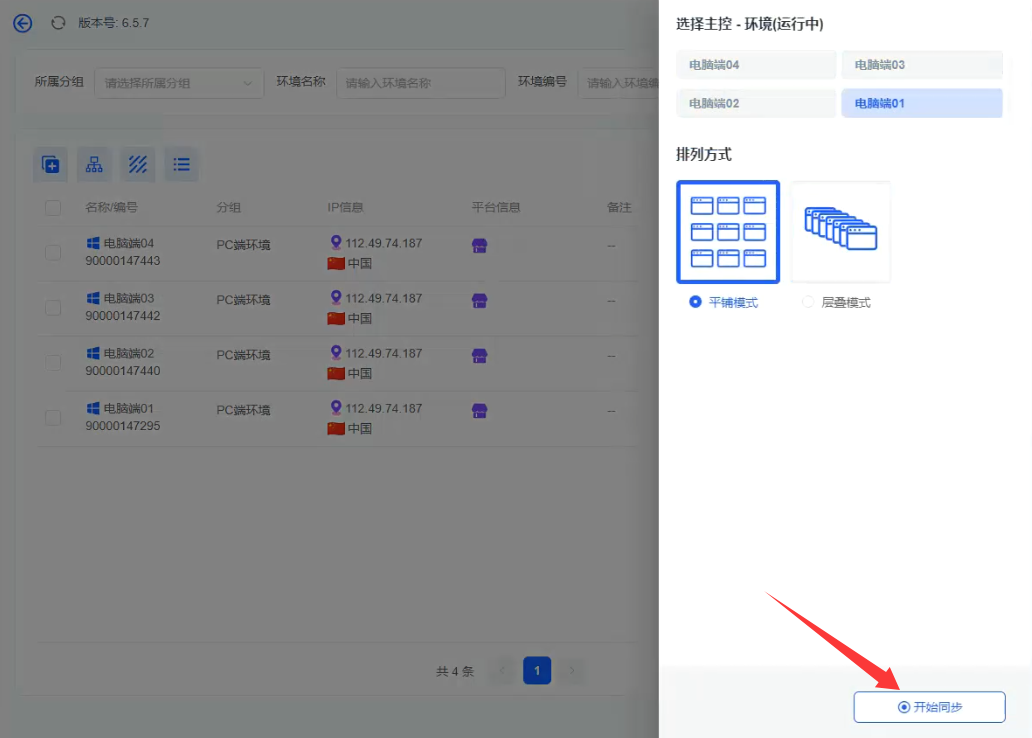This screenshot has height=738, width=1032.
Task: Click the previous page chevron in pagination
Action: [x=501, y=670]
